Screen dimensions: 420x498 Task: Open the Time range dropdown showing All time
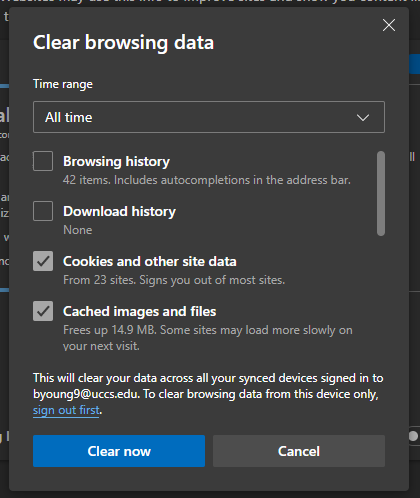(209, 117)
